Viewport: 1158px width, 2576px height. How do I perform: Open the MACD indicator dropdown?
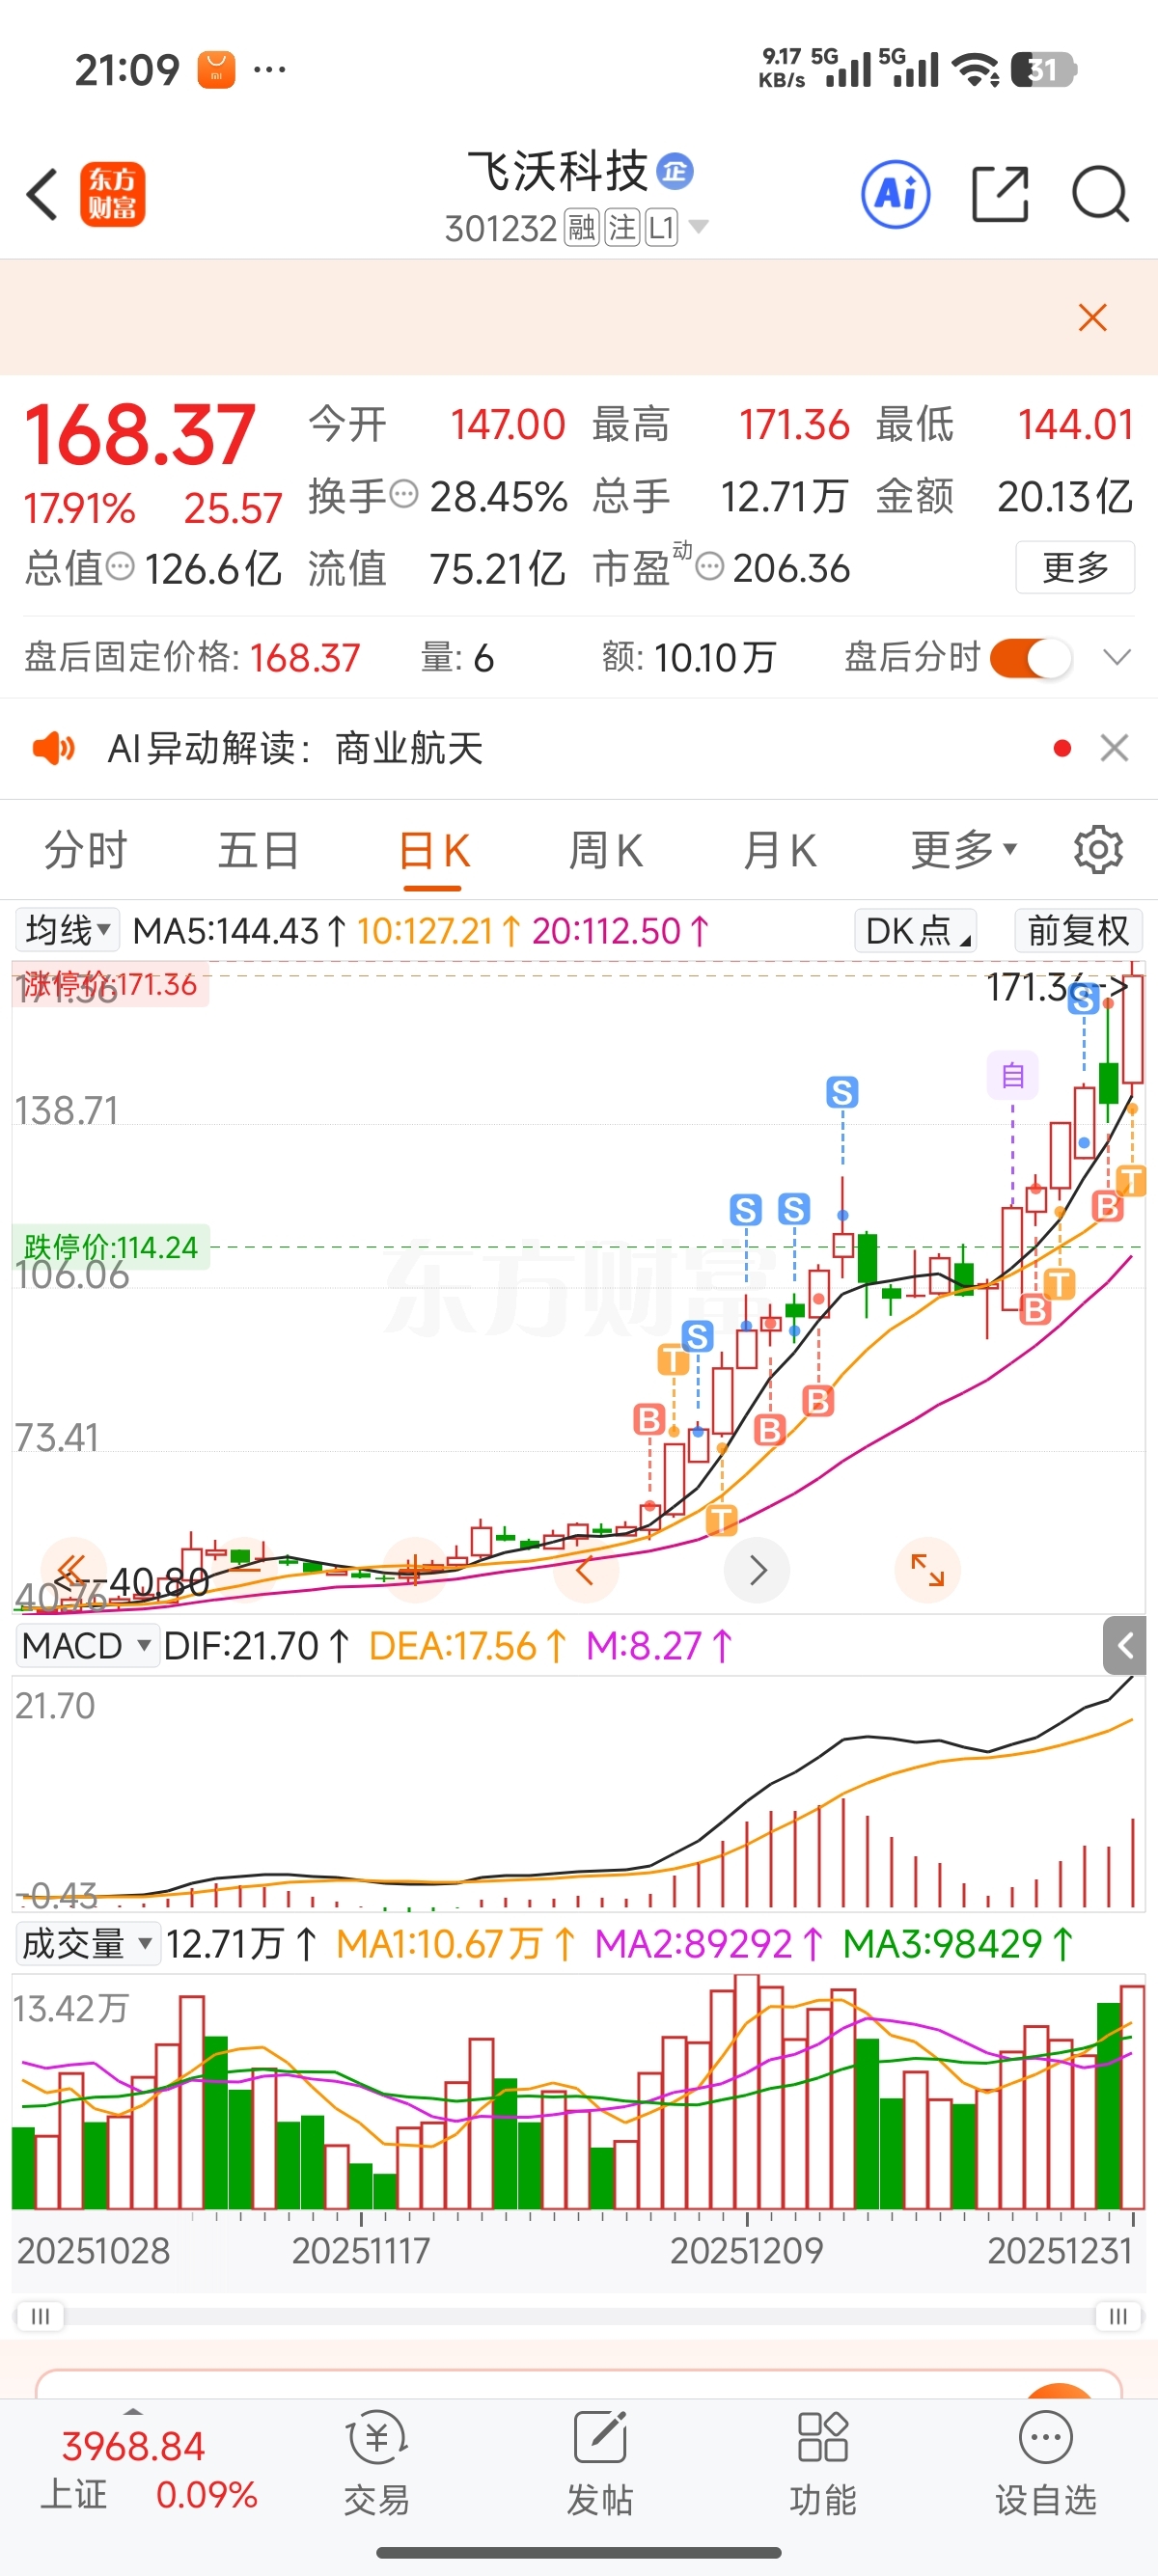(87, 1645)
